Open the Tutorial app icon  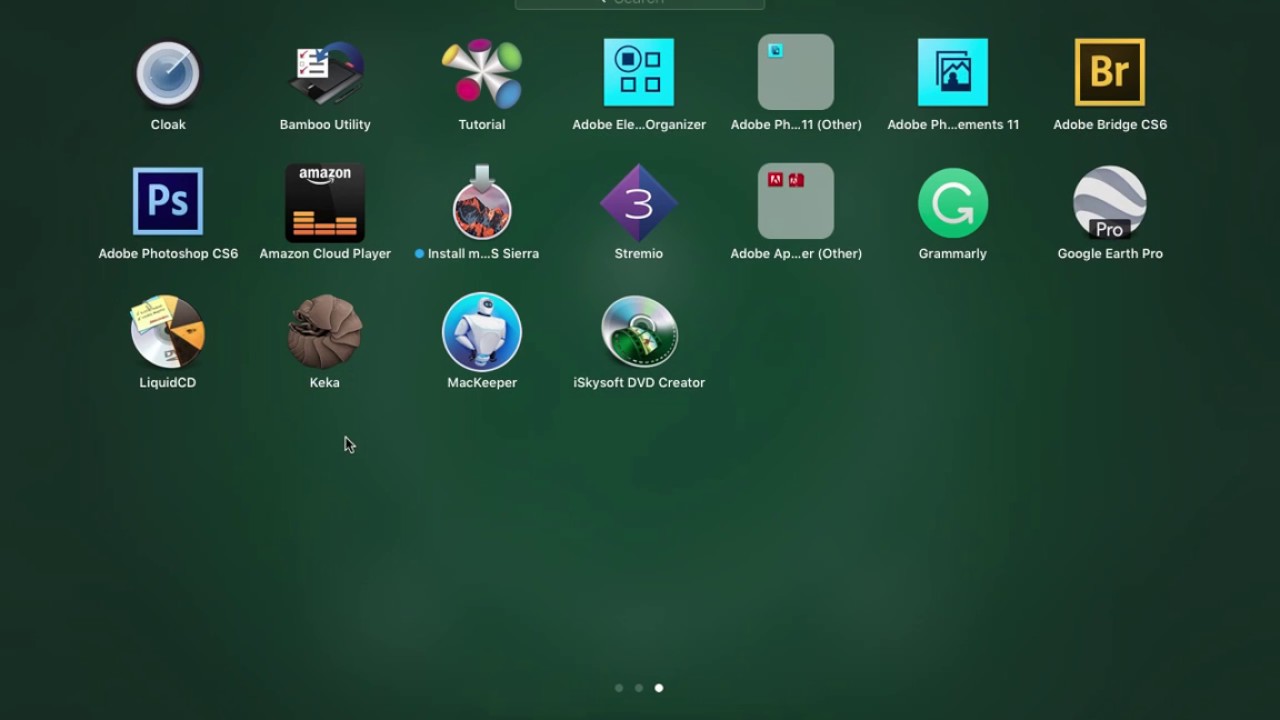[482, 73]
